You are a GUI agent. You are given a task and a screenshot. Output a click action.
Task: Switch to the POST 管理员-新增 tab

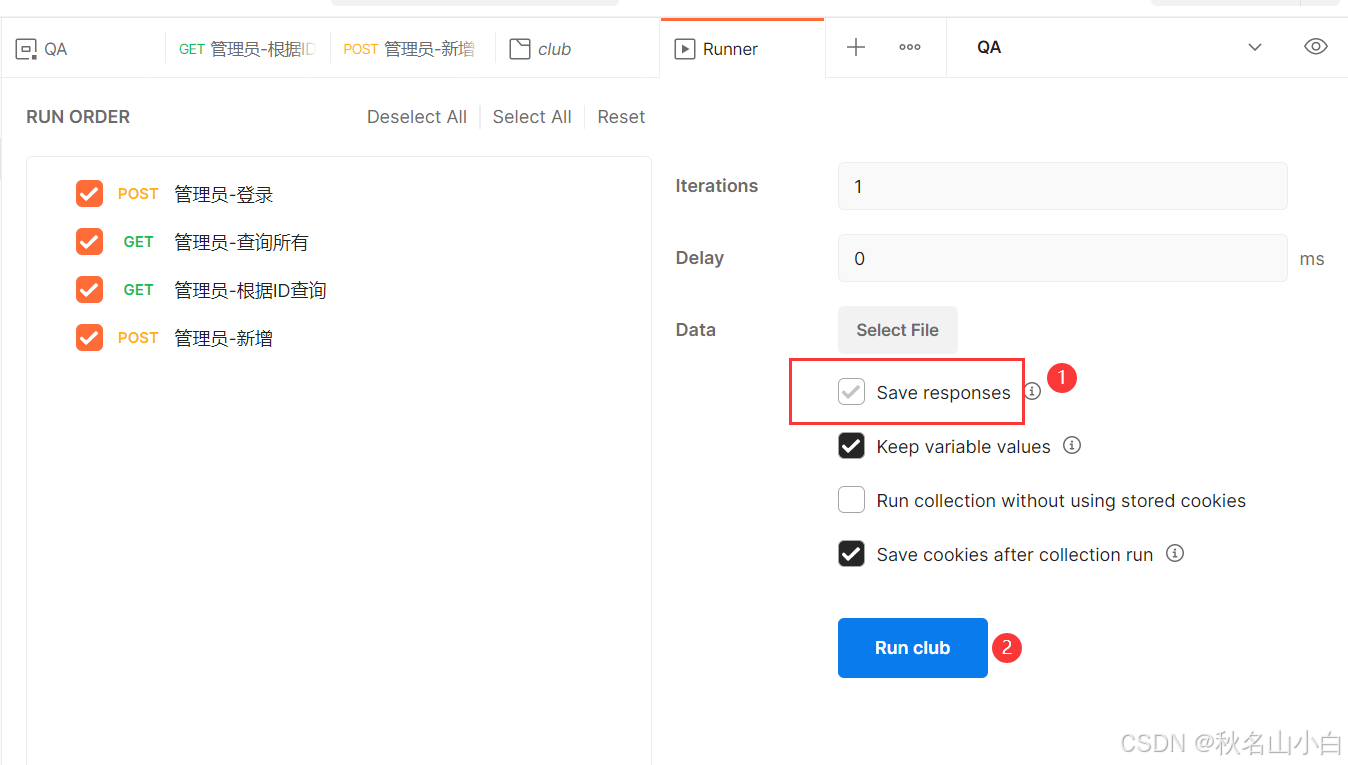pos(412,49)
